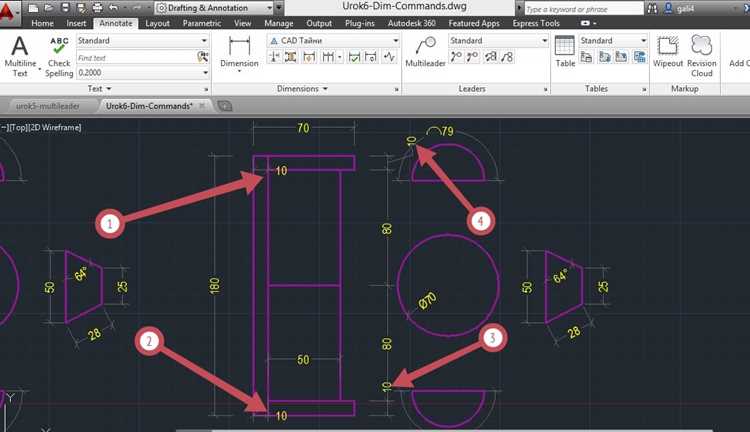Switch to the Output ribbon tab

pos(319,23)
